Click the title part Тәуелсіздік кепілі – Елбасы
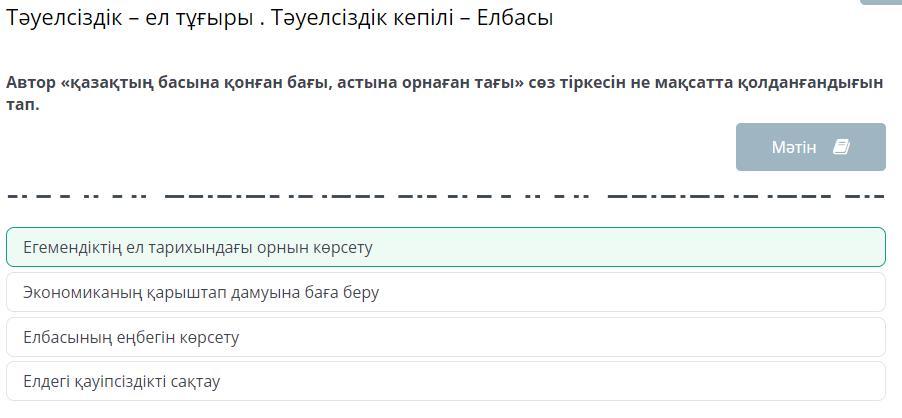This screenshot has height=418, width=902. point(412,18)
